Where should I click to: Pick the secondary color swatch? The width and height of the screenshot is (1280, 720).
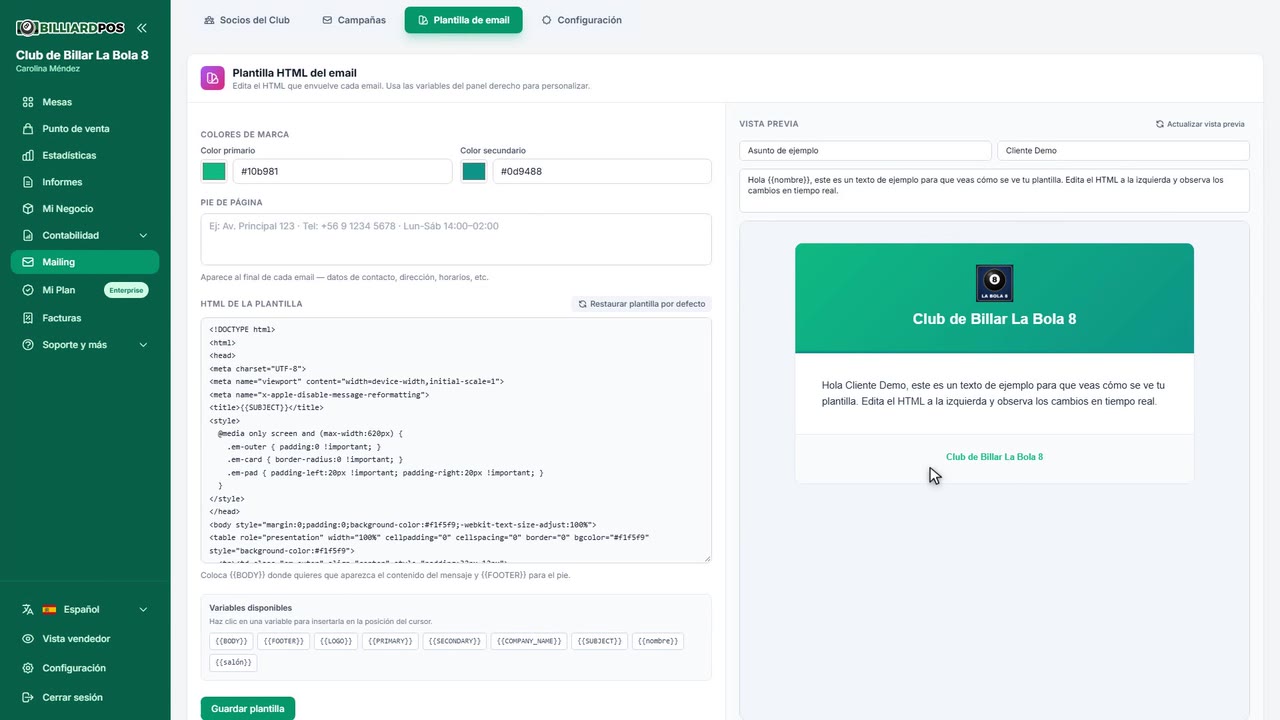pyautogui.click(x=474, y=171)
